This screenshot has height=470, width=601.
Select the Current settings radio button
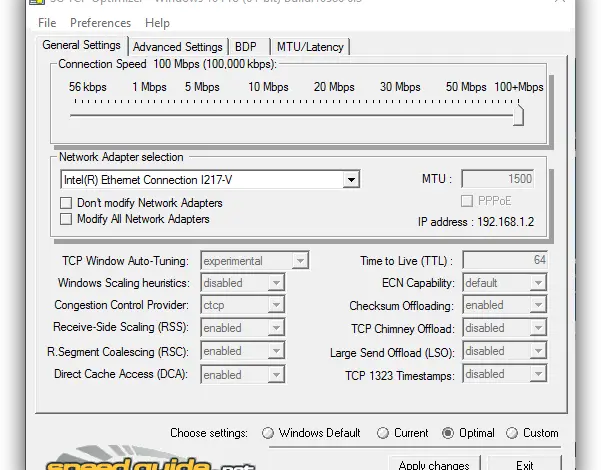(x=383, y=433)
